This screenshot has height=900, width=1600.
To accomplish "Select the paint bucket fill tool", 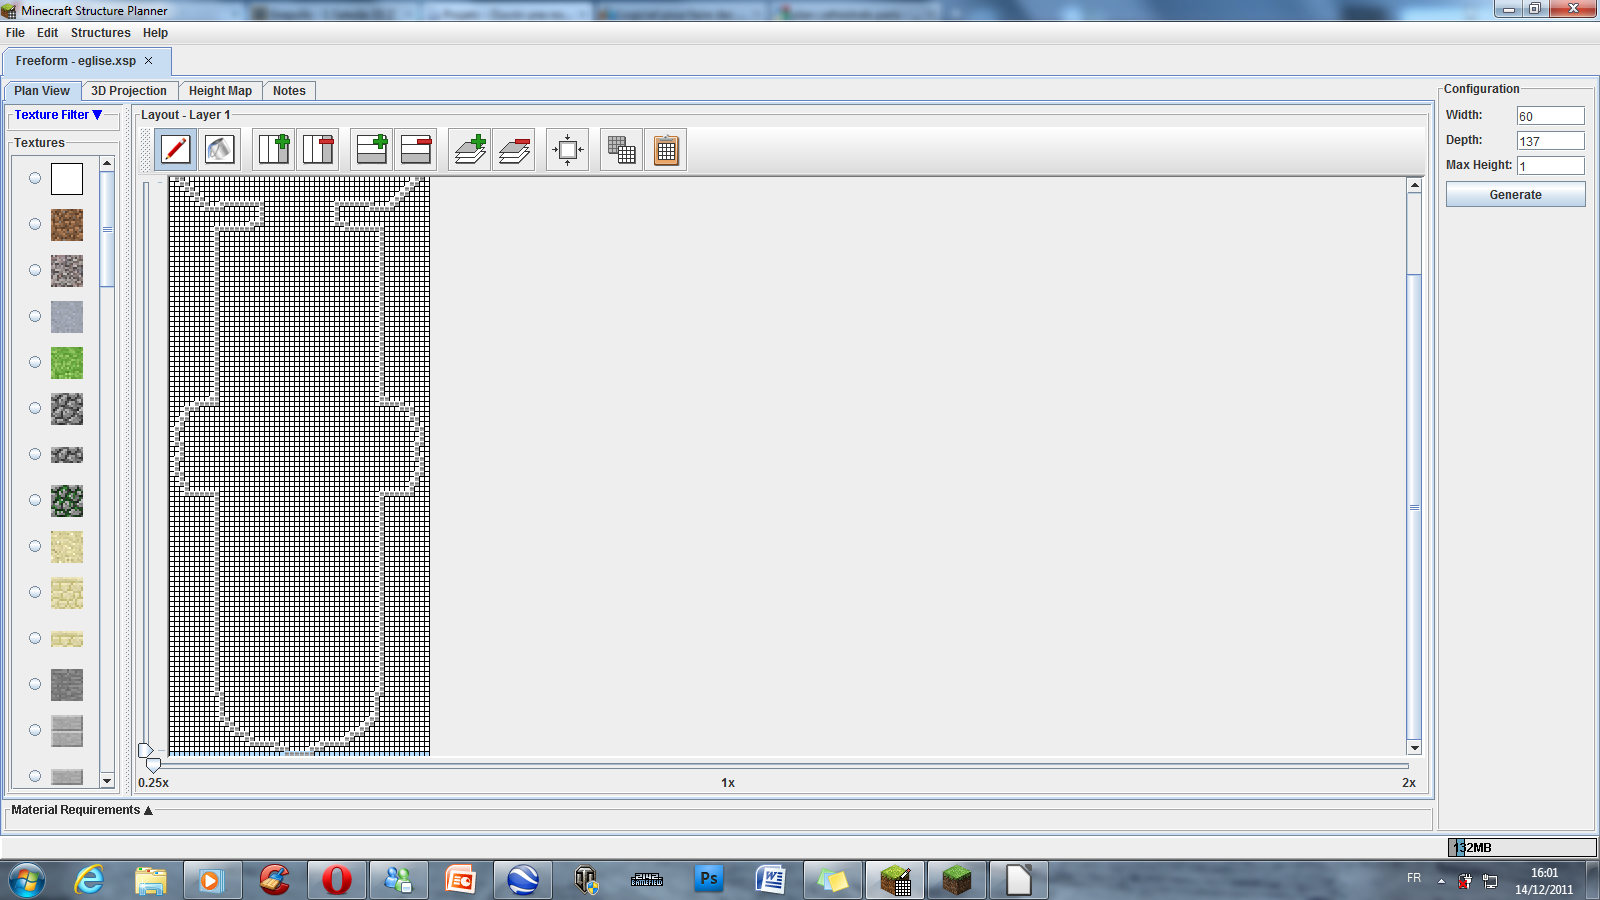I will tap(219, 150).
